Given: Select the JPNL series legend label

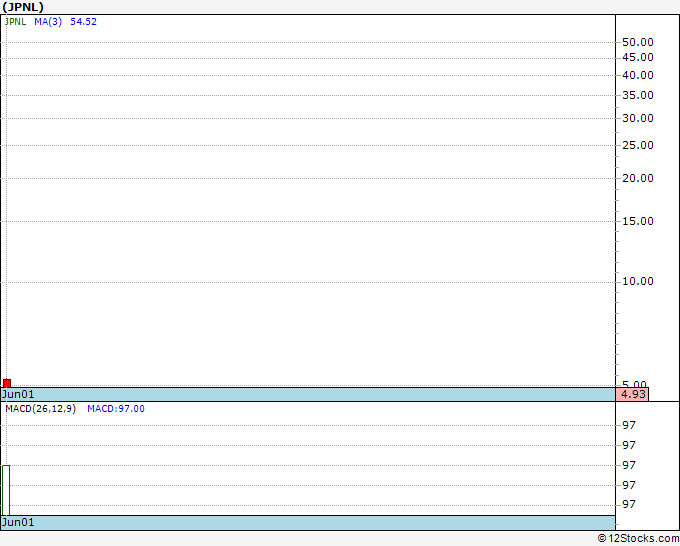Looking at the screenshot, I should 15,22.
